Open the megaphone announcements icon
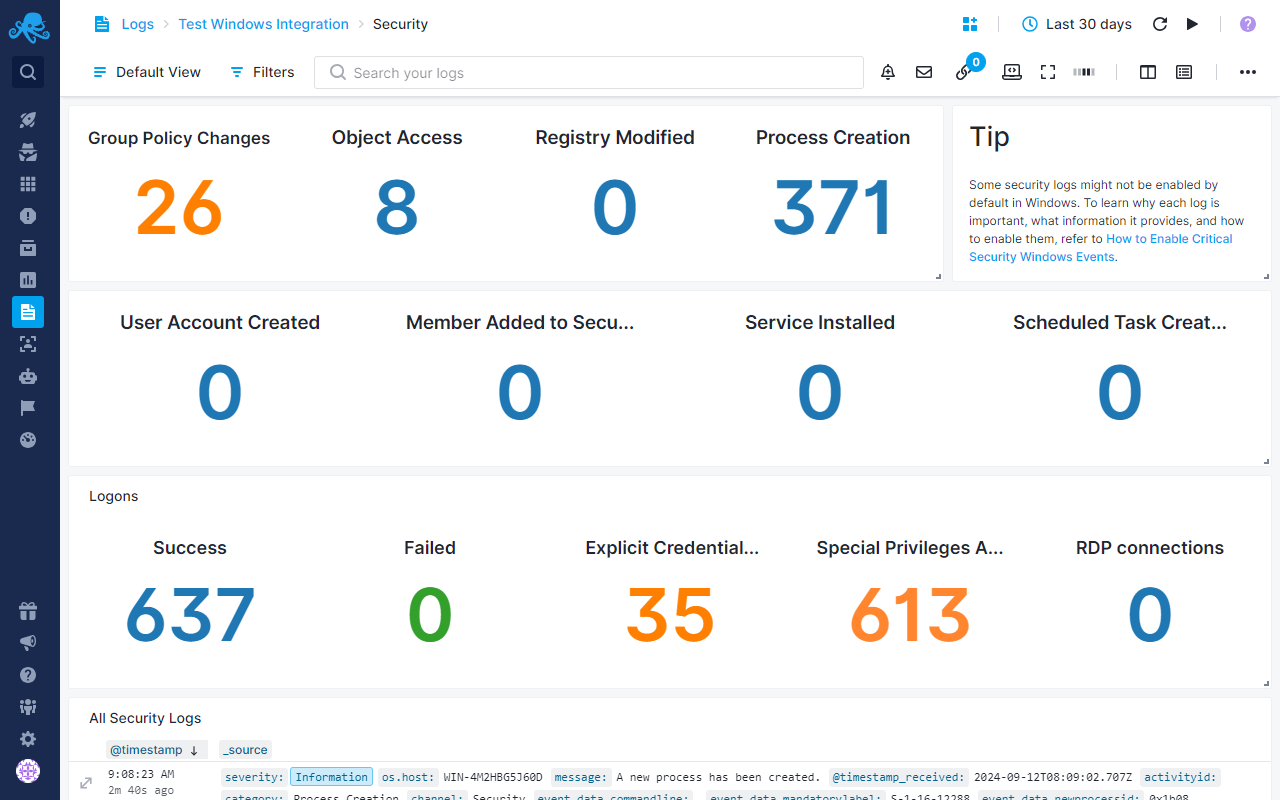Image resolution: width=1280 pixels, height=800 pixels. [x=28, y=643]
